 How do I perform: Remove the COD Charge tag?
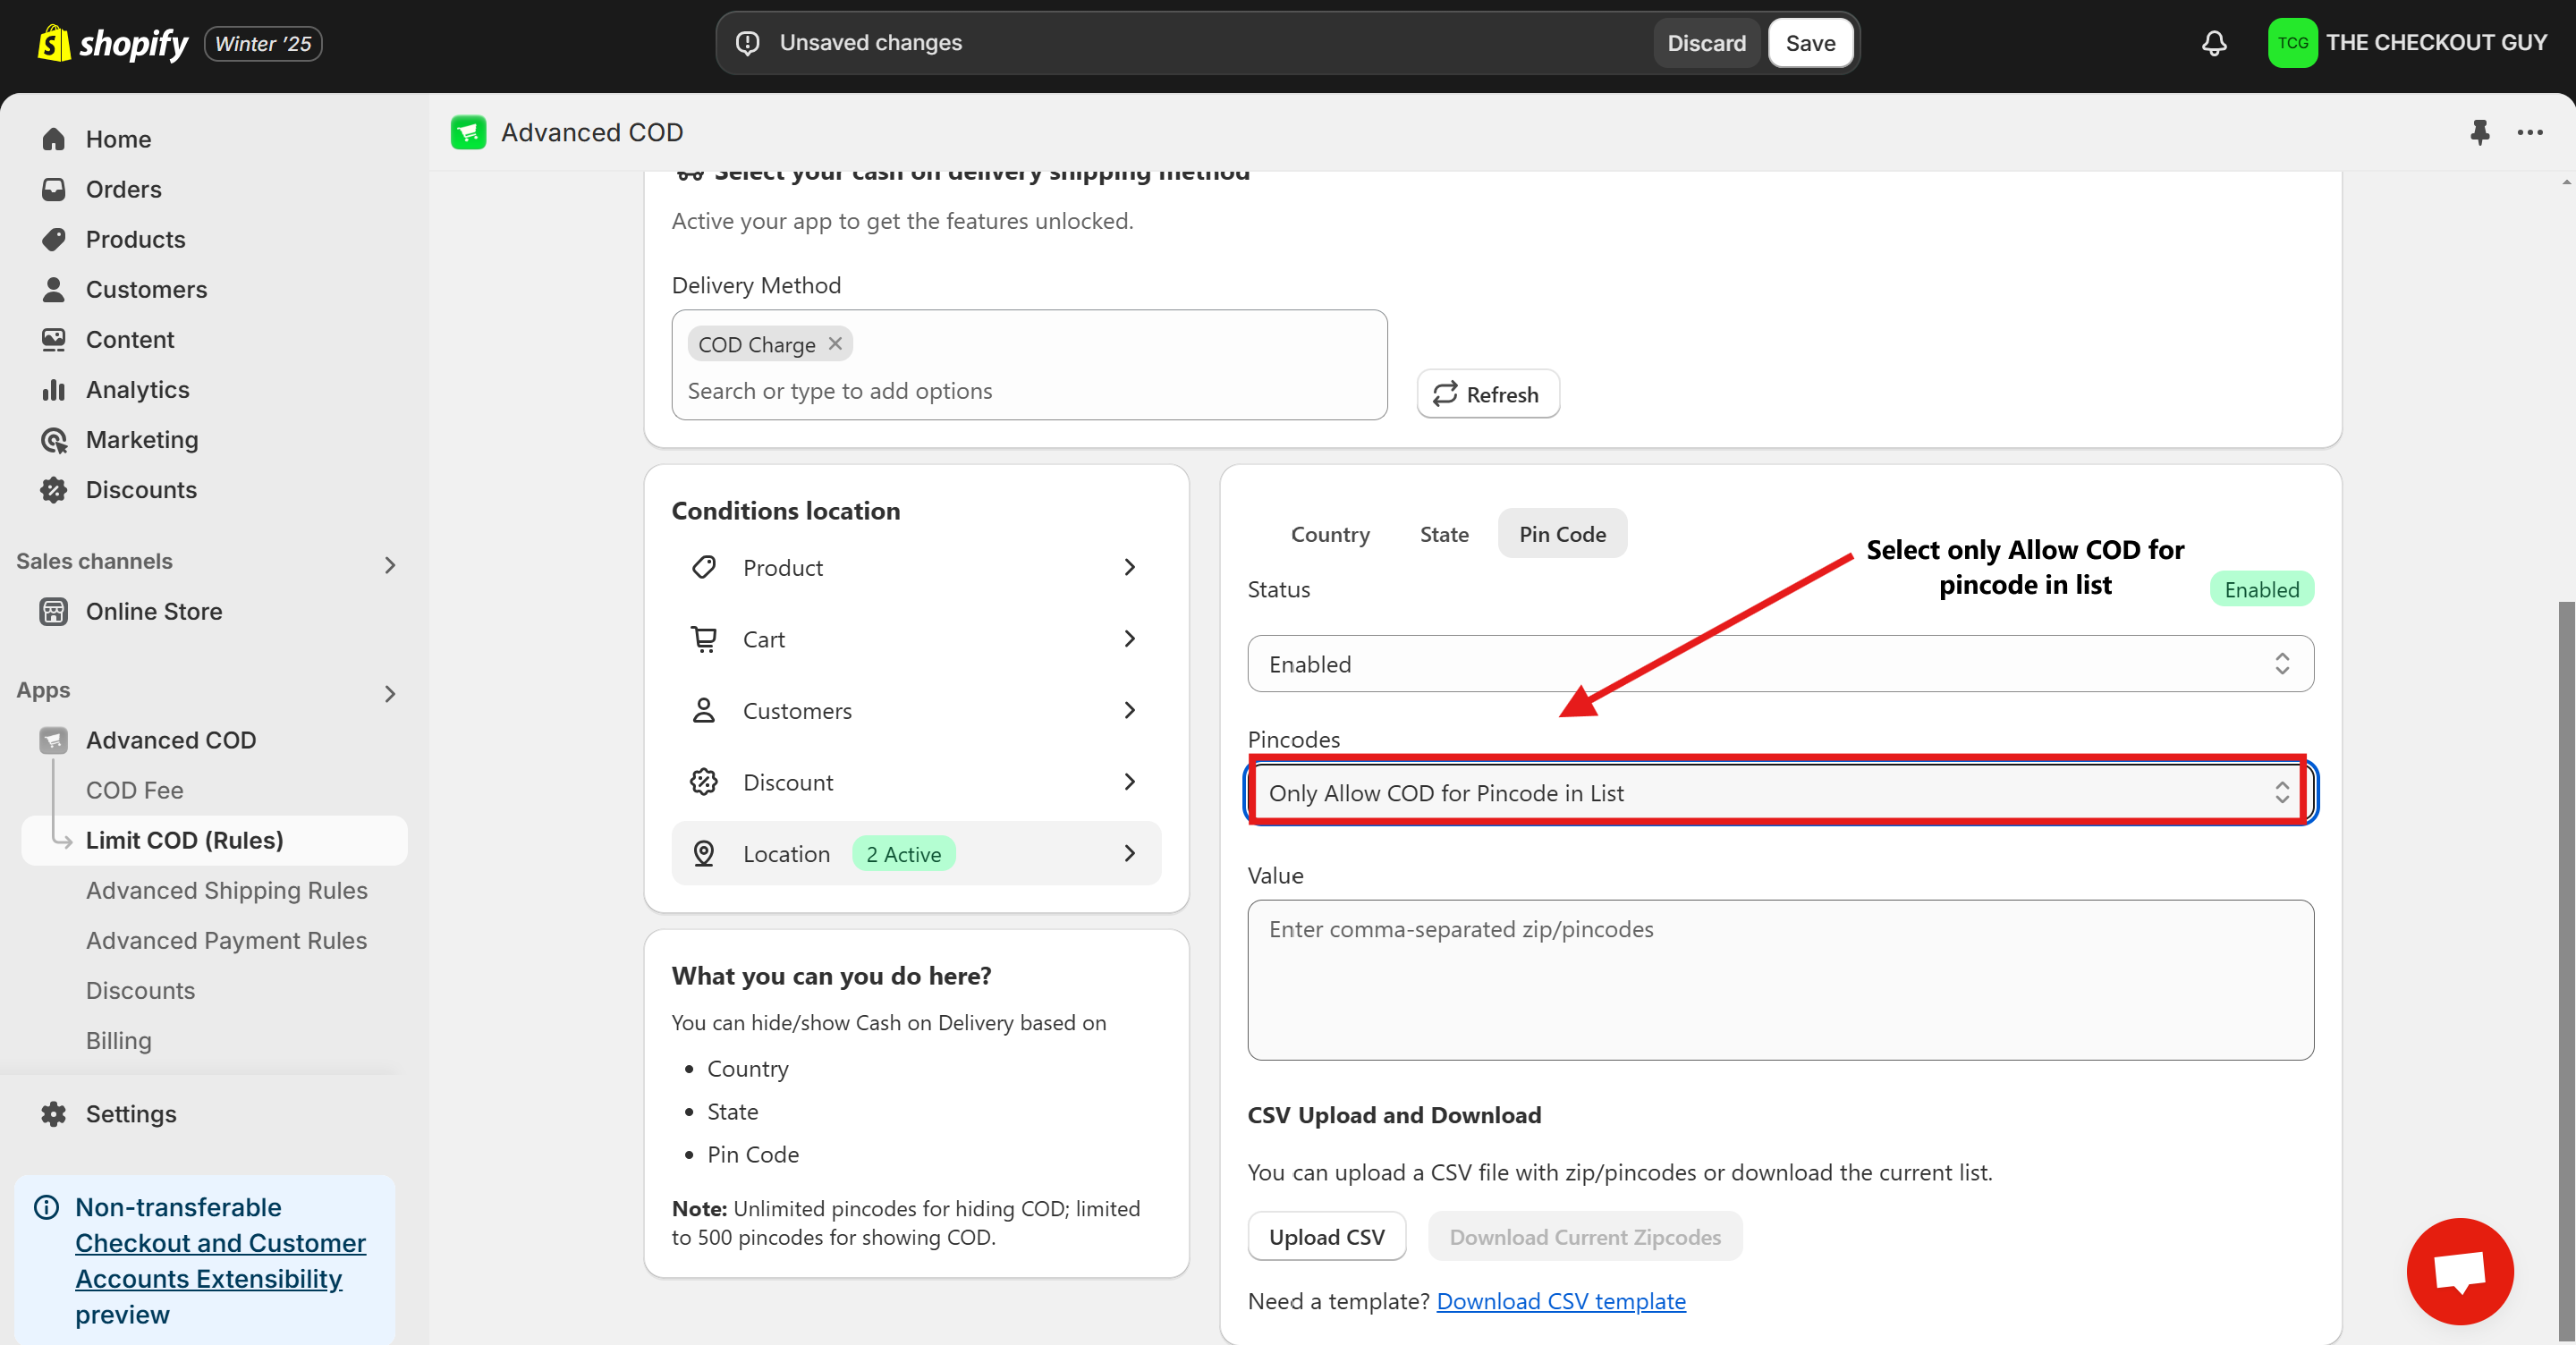coord(835,343)
